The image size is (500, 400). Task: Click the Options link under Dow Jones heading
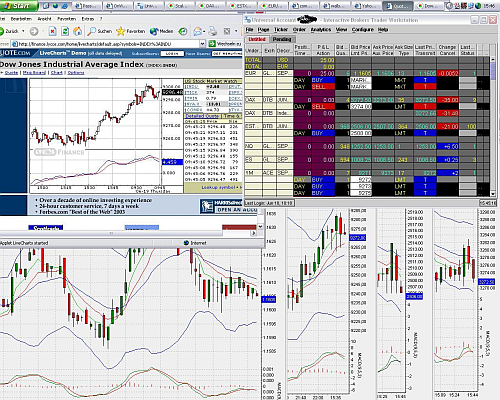pos(76,72)
